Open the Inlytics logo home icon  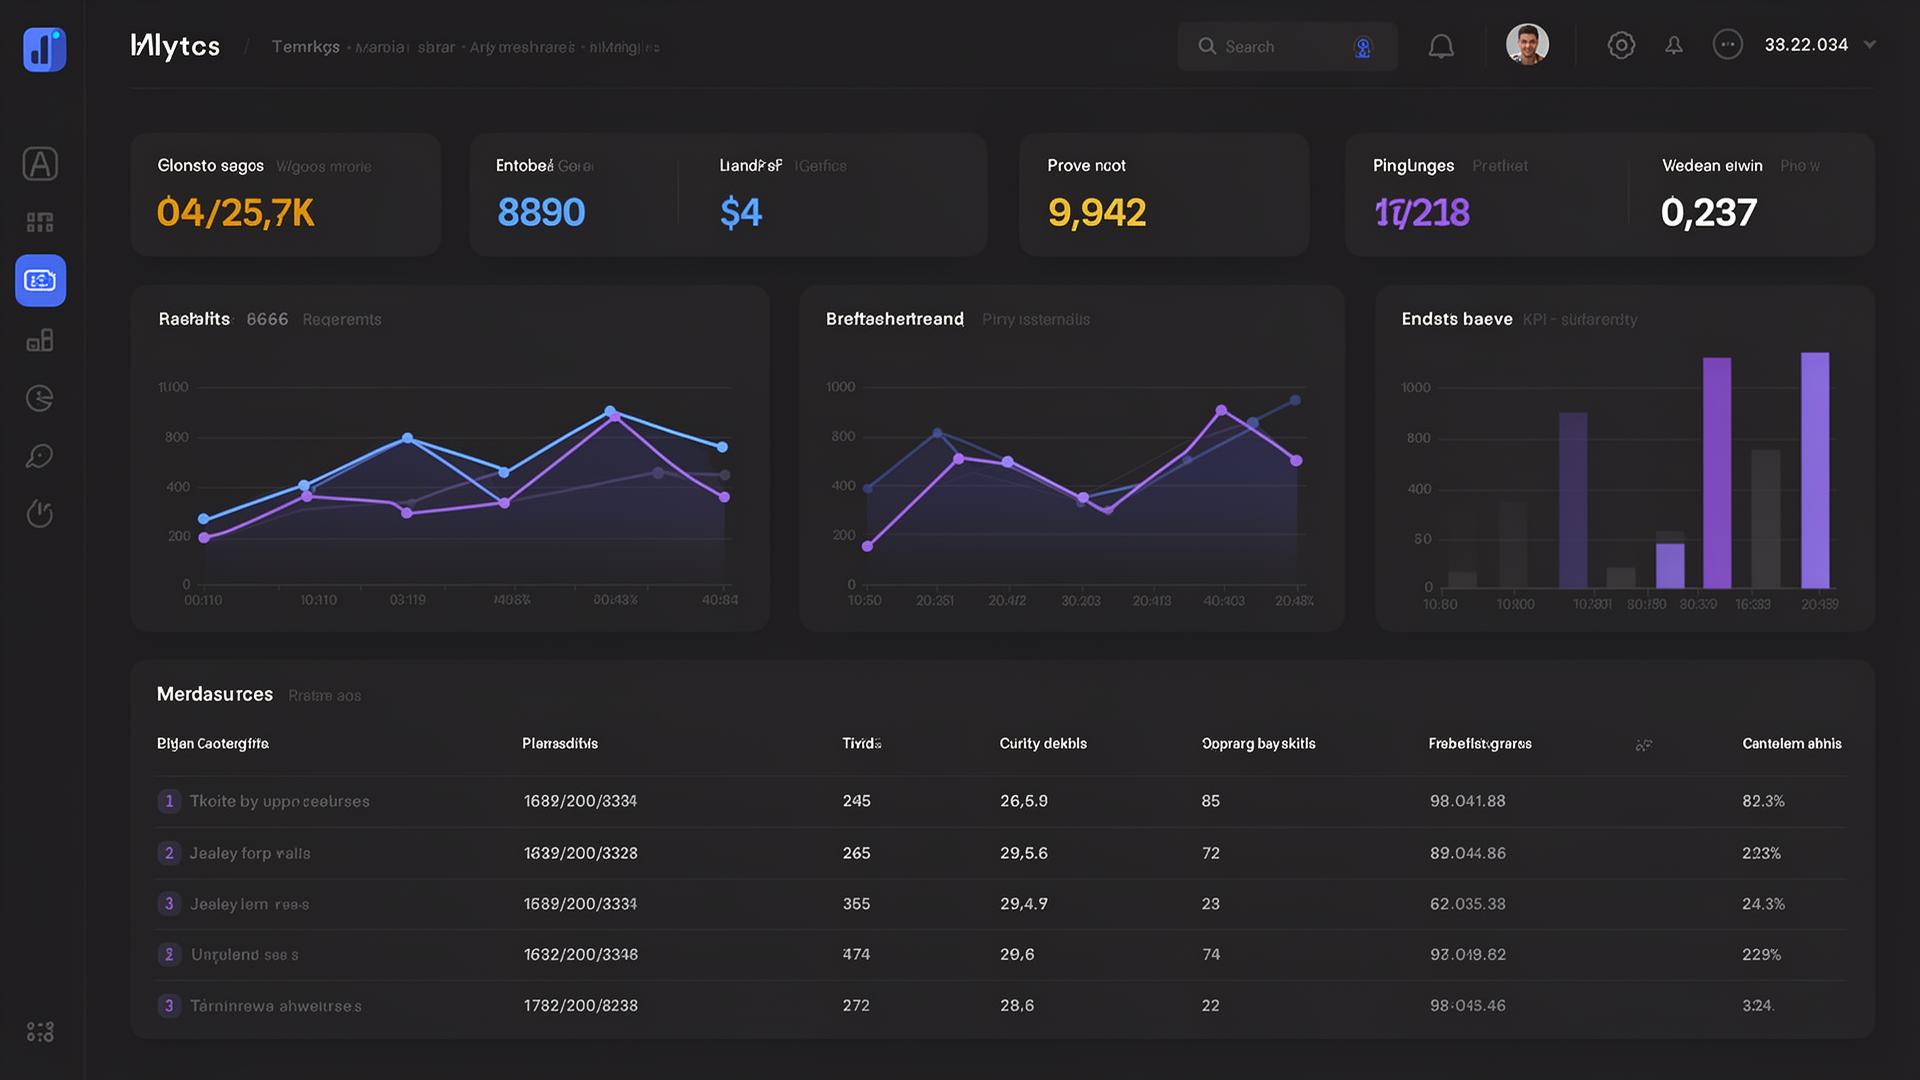click(x=42, y=50)
